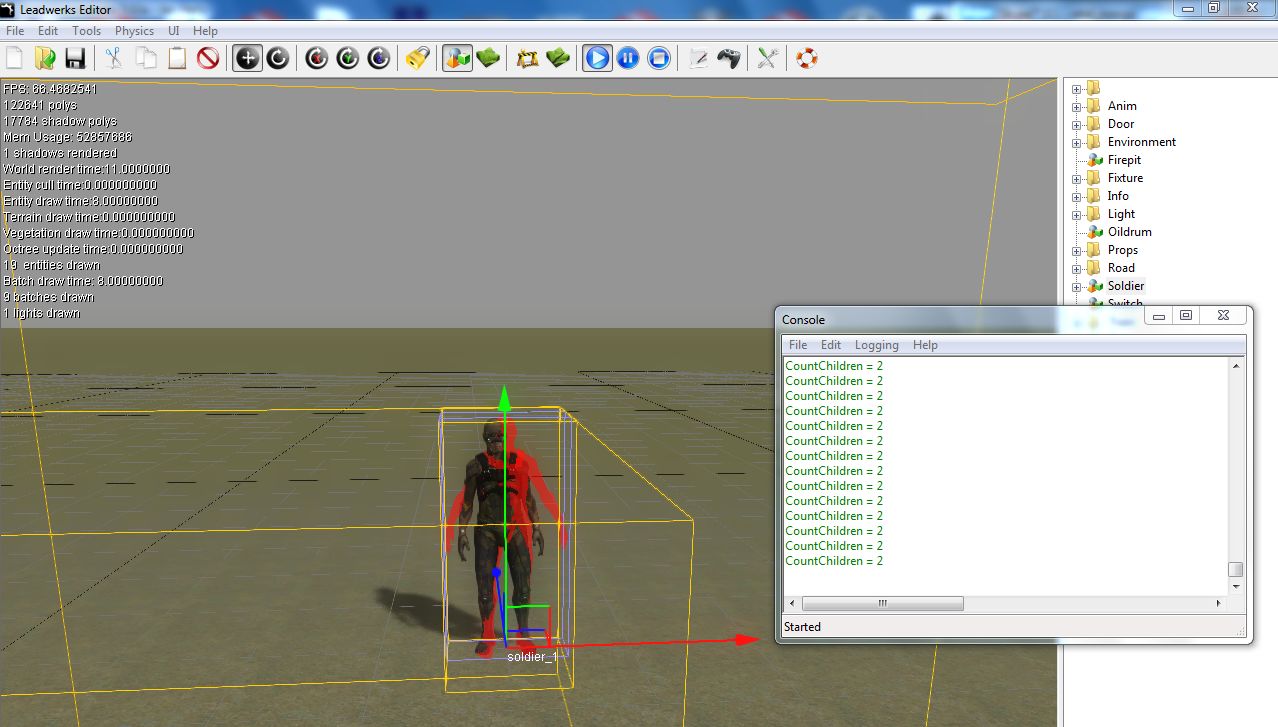Click the scissors Cut icon

click(x=113, y=58)
